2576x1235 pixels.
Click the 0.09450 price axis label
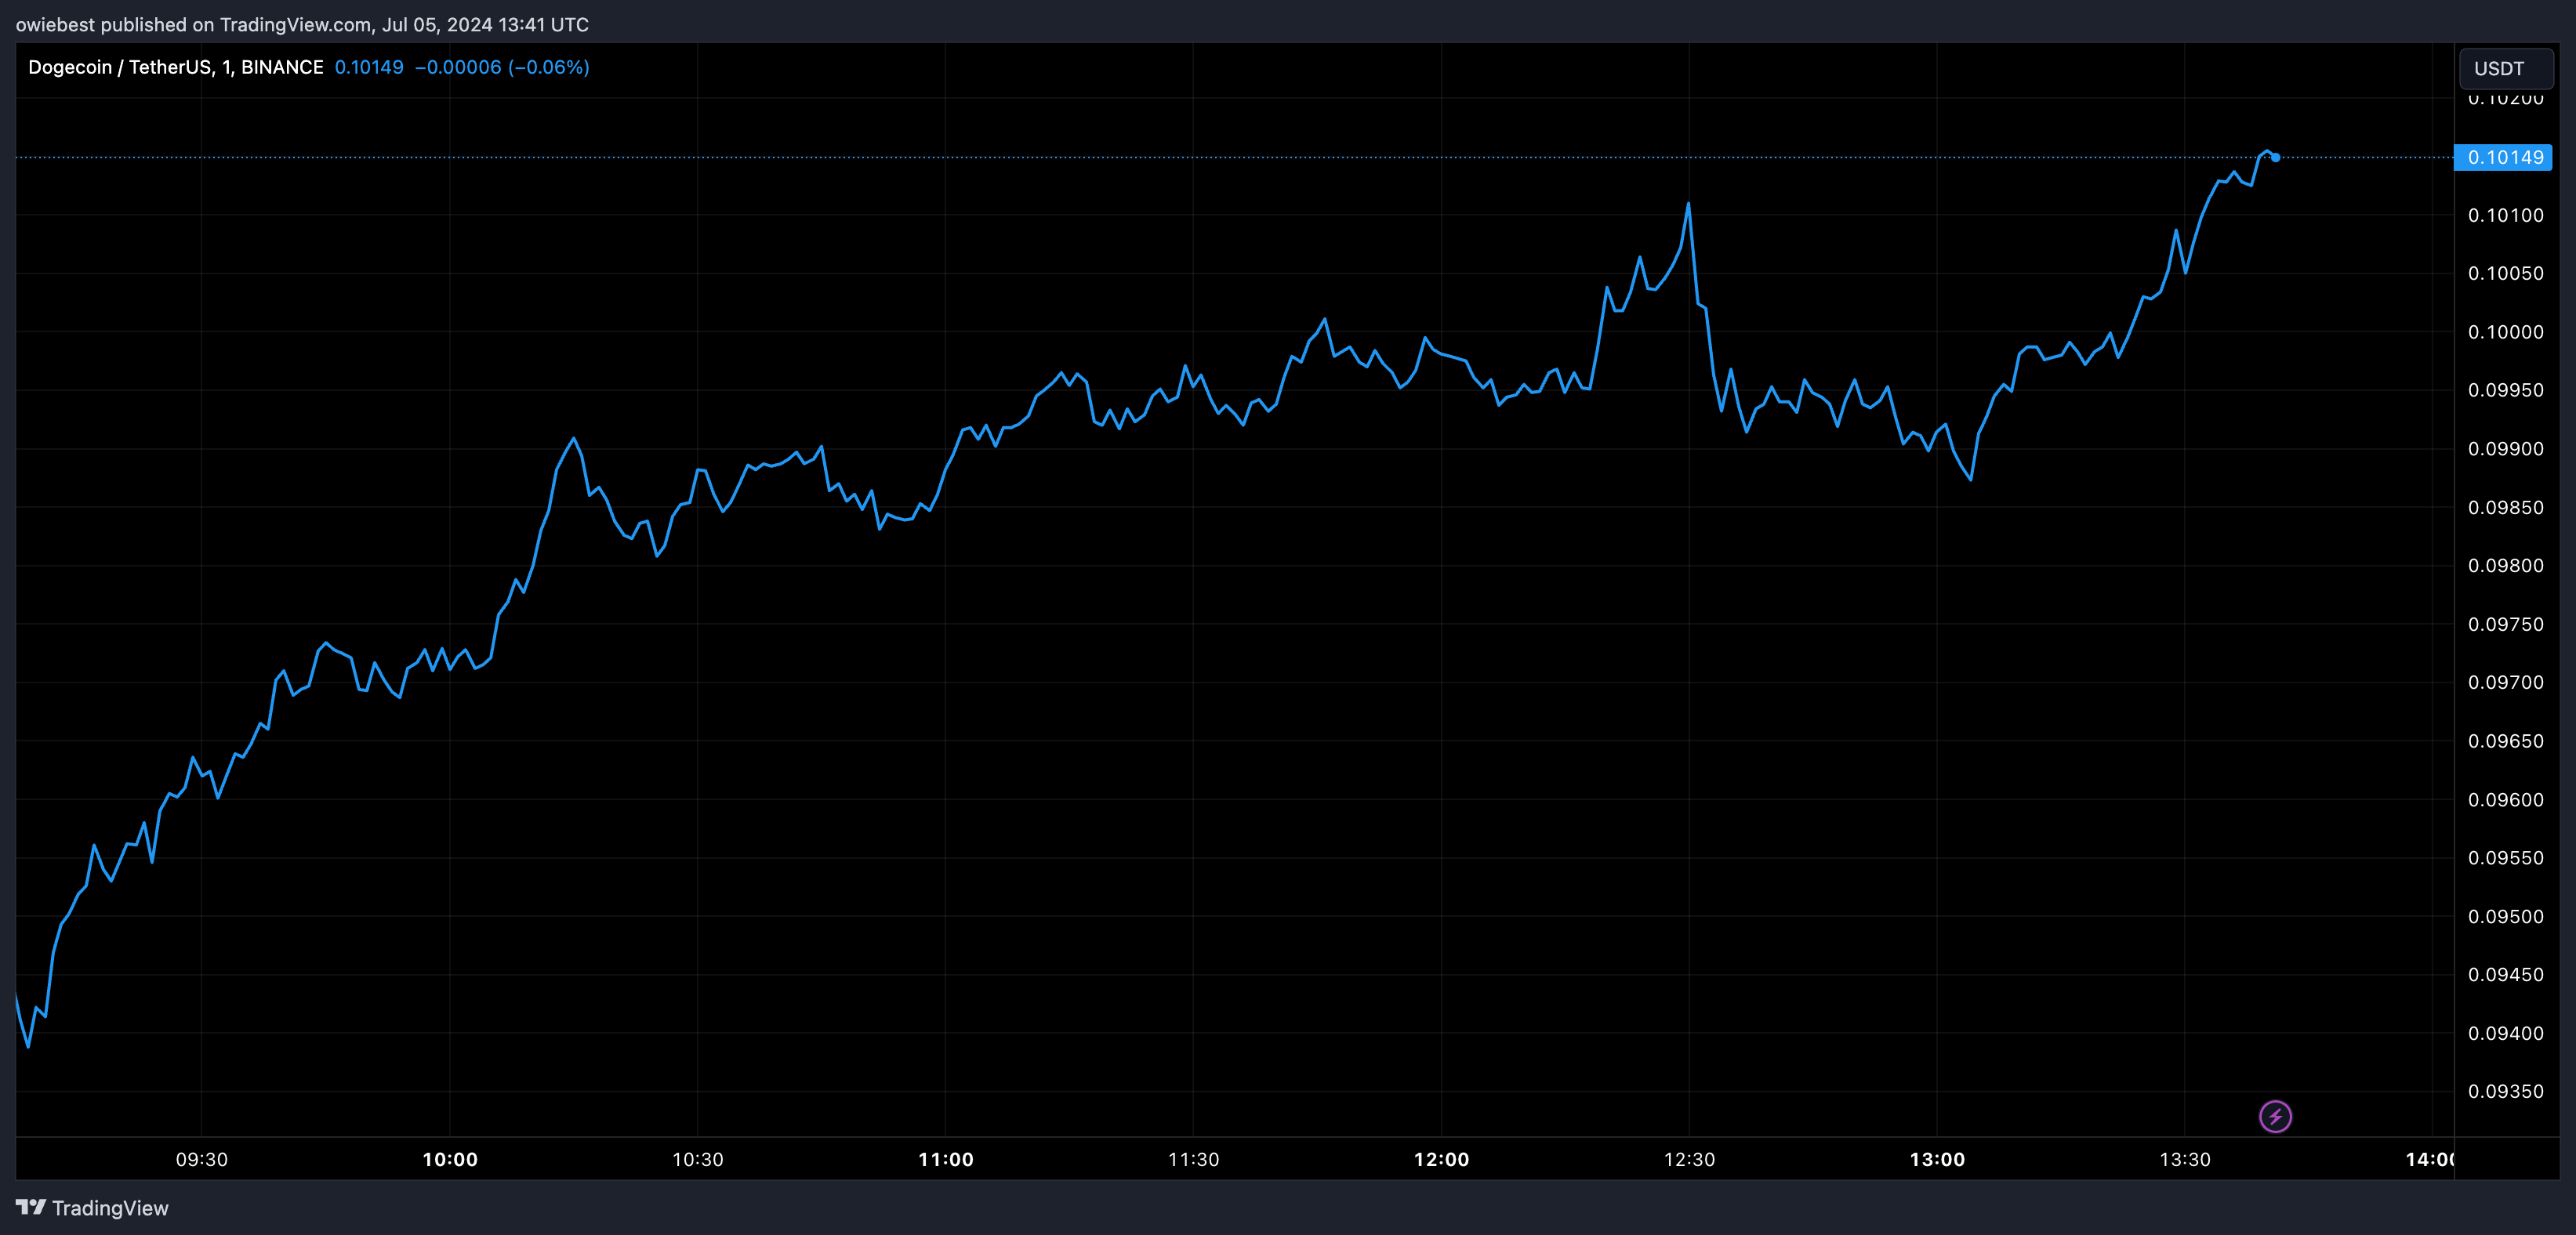tap(2505, 975)
